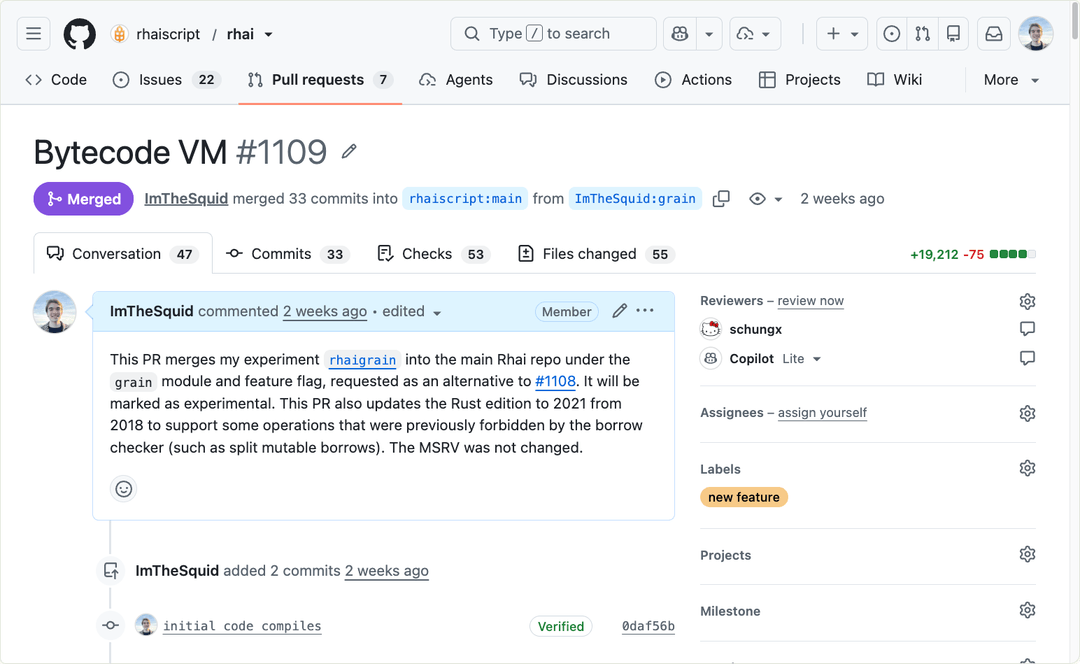Open the comment's 2 weeks ago timestamp
Viewport: 1080px width, 664px height.
tap(324, 311)
